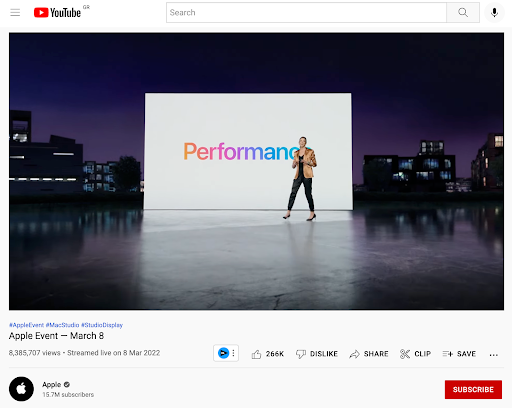Go to YouTube home via logo
The width and height of the screenshot is (512, 408).
click(x=57, y=13)
